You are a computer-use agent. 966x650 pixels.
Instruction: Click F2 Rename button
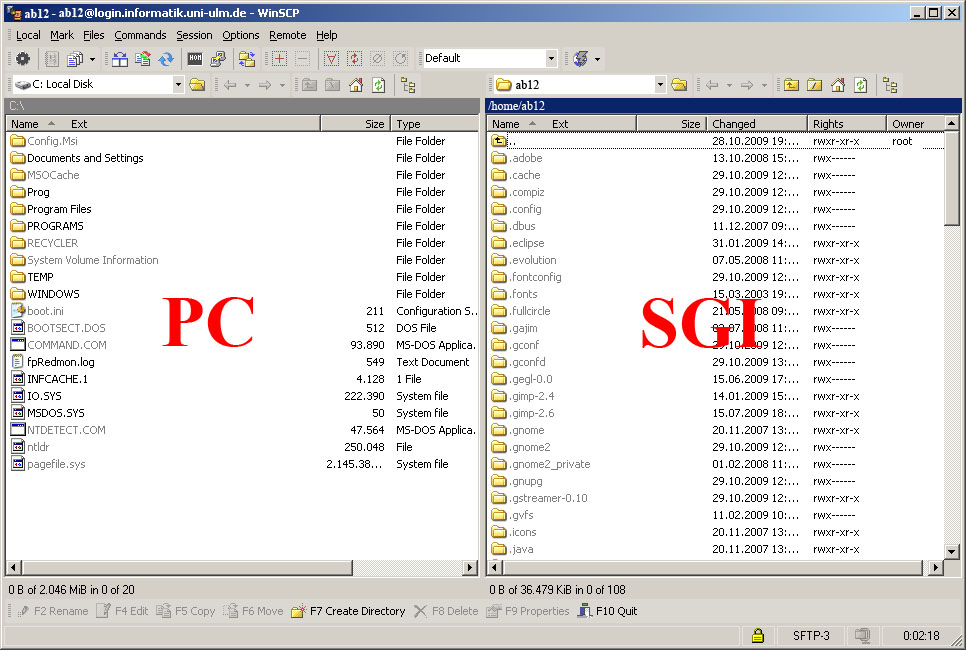(x=52, y=611)
